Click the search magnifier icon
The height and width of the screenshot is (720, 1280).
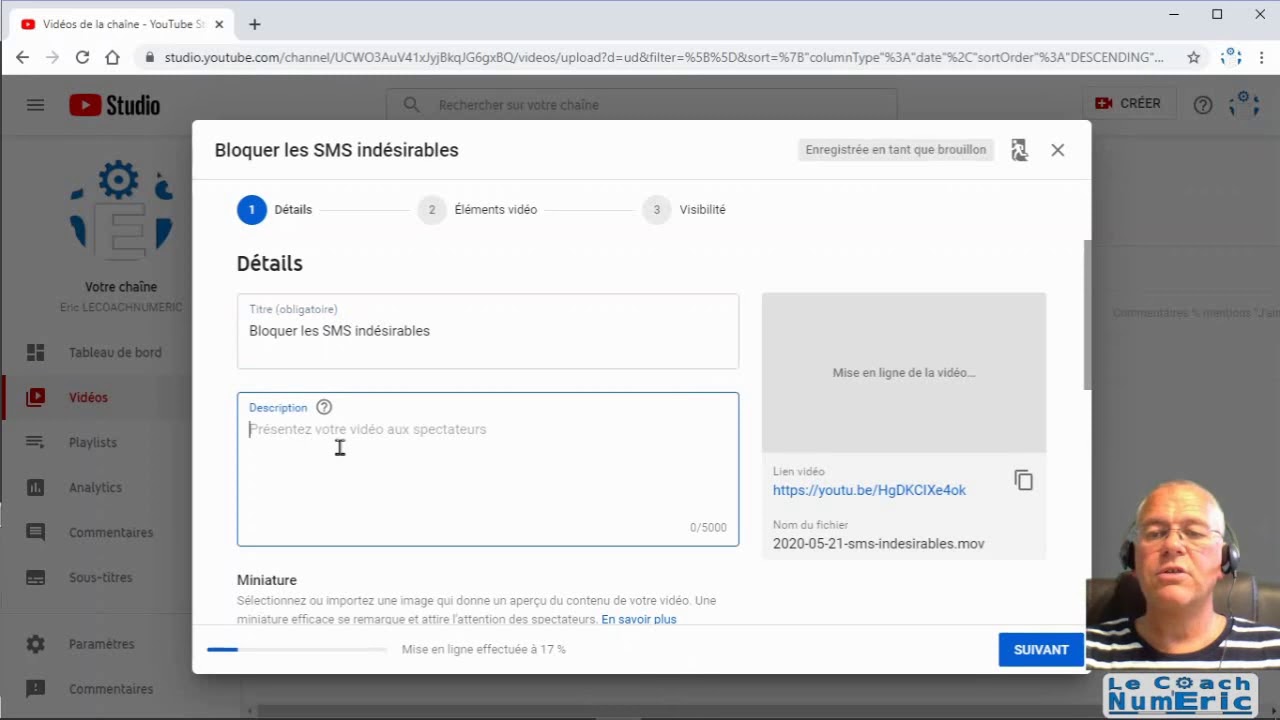pos(411,104)
